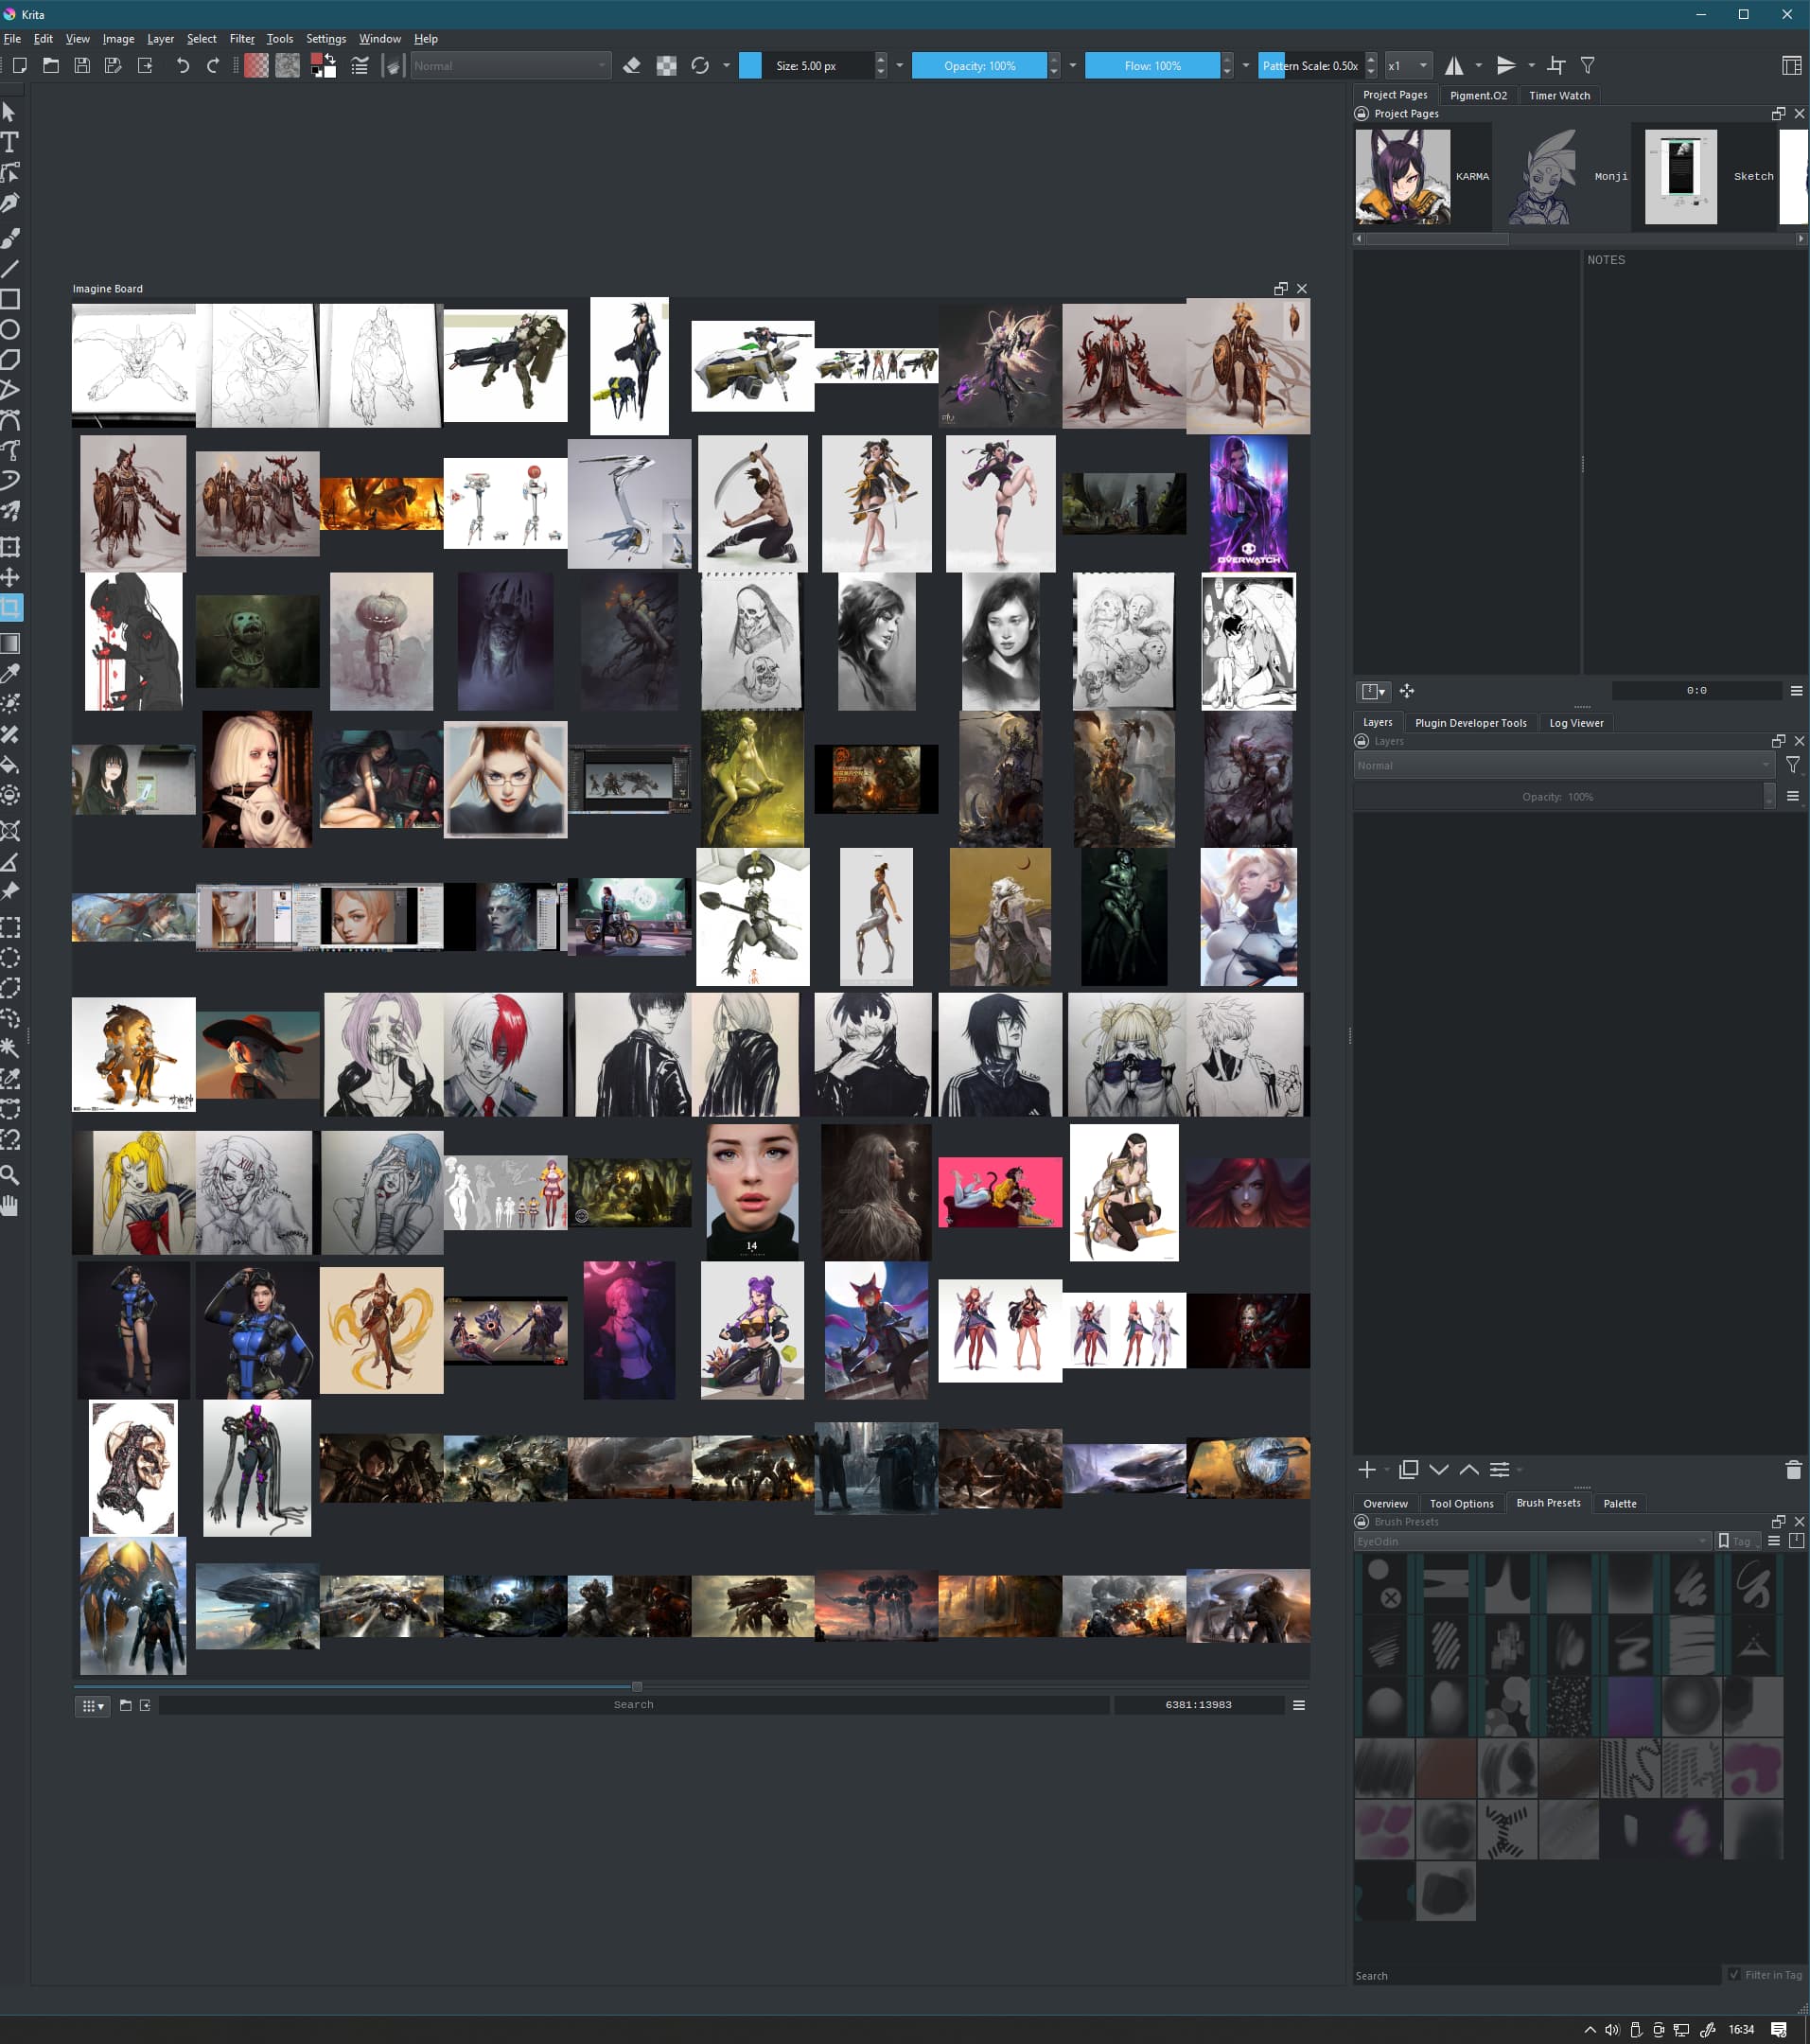The width and height of the screenshot is (1810, 2044).
Task: Adjust the brush Opacity slider
Action: coord(979,66)
